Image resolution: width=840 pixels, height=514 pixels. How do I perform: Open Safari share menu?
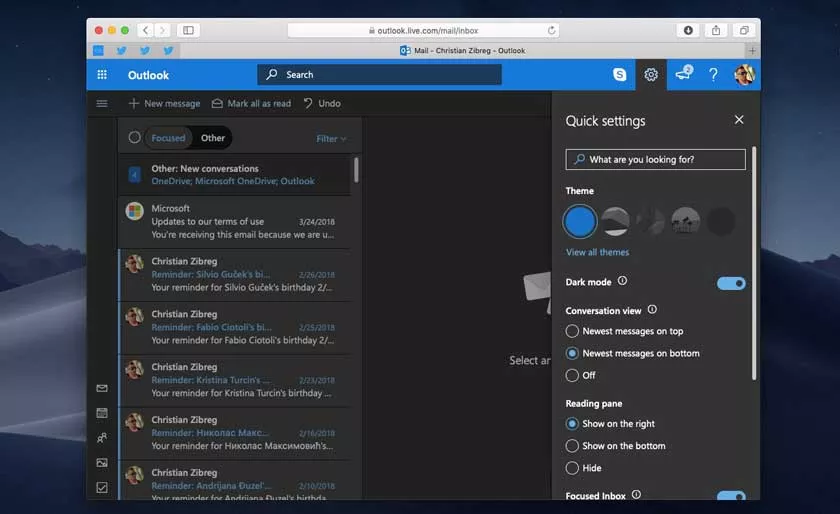click(x=716, y=30)
